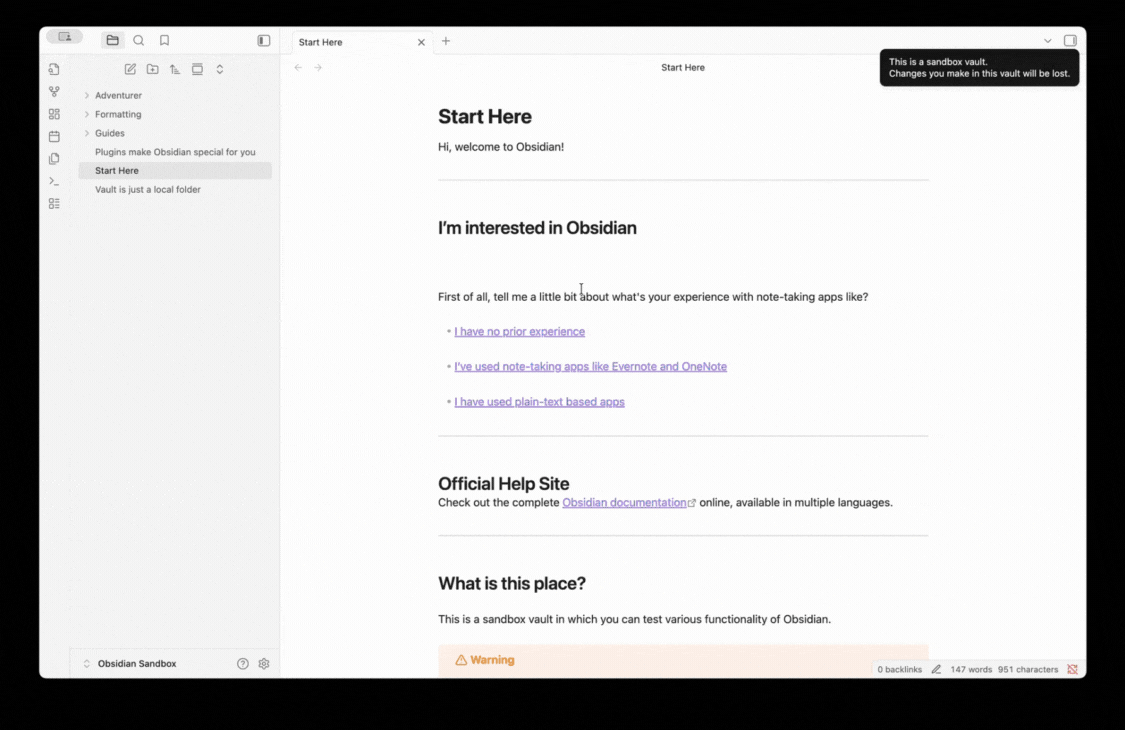Open the tab list dropdown chevron

coord(1048,41)
